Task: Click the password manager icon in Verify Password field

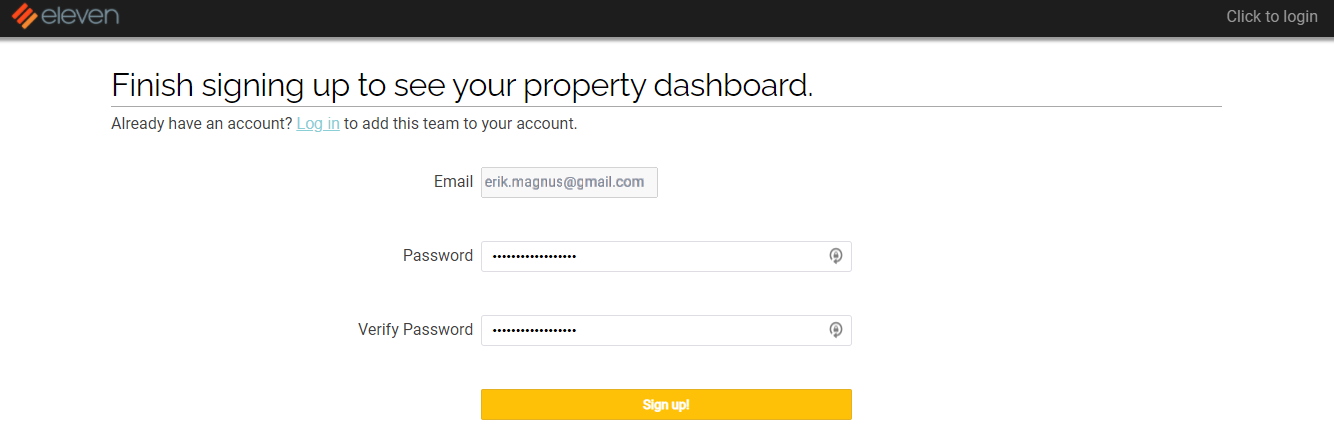Action: 836,330
